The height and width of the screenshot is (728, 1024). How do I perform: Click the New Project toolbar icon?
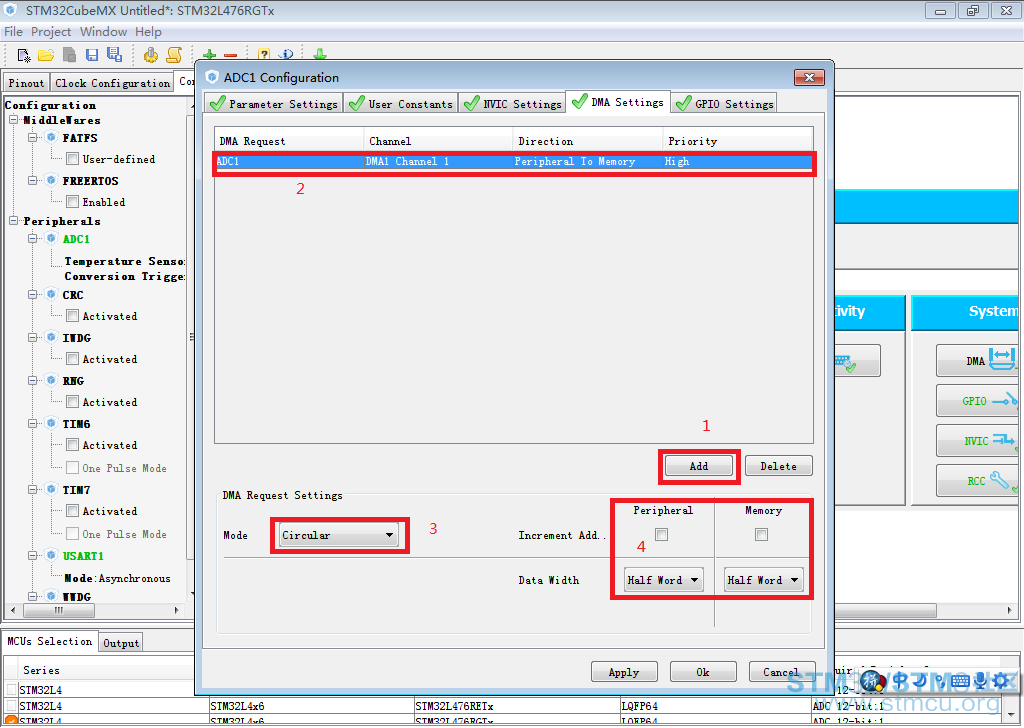[x=24, y=55]
